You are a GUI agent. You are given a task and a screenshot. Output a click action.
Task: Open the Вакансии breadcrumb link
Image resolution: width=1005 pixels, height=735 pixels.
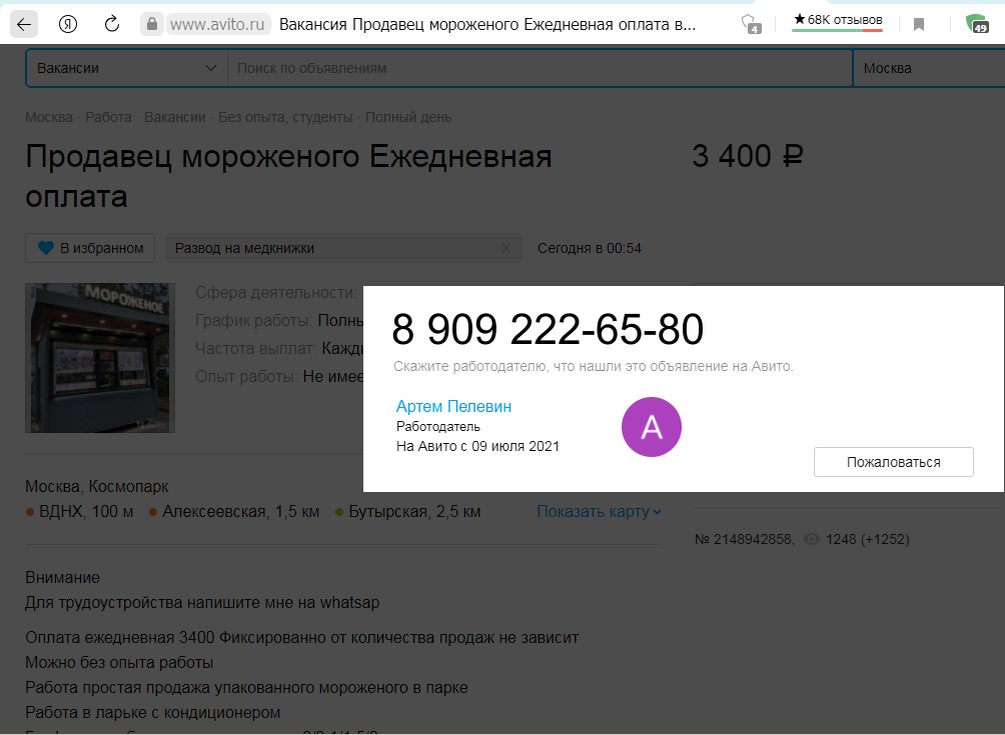(x=175, y=117)
